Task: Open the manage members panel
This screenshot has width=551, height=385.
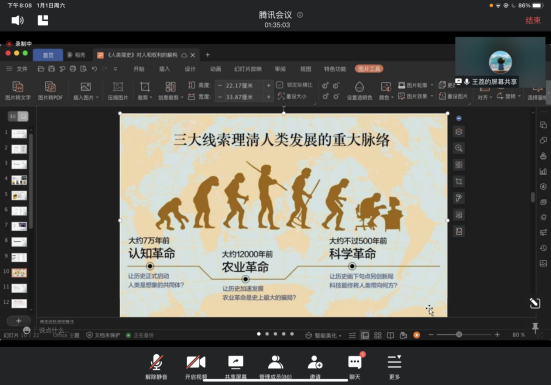Action: (276, 366)
